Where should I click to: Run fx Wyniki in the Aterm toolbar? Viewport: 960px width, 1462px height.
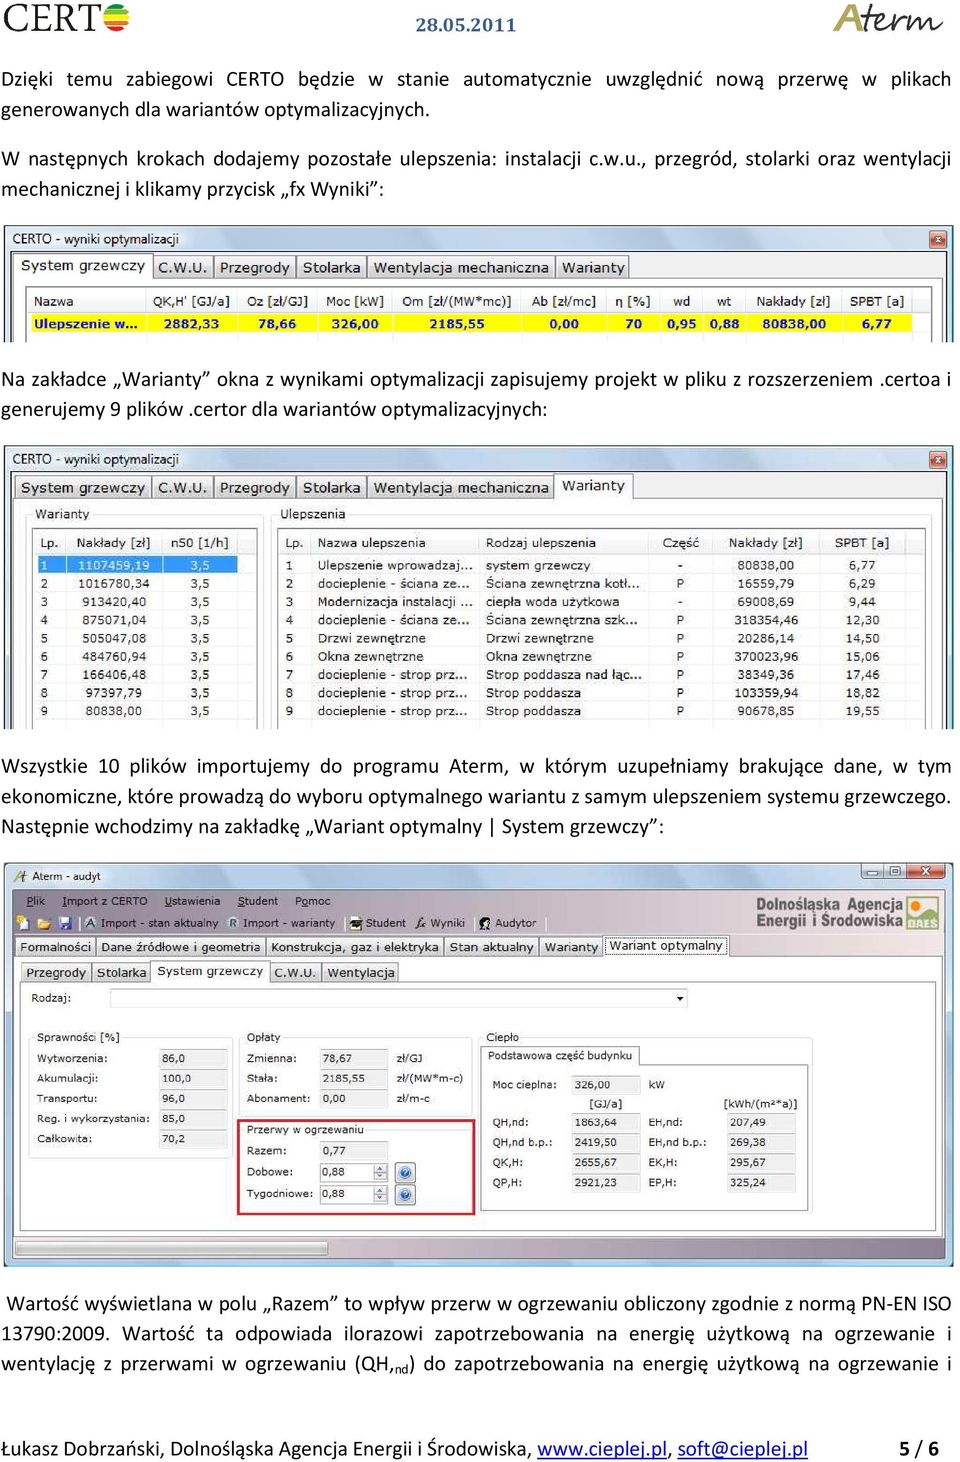click(440, 923)
